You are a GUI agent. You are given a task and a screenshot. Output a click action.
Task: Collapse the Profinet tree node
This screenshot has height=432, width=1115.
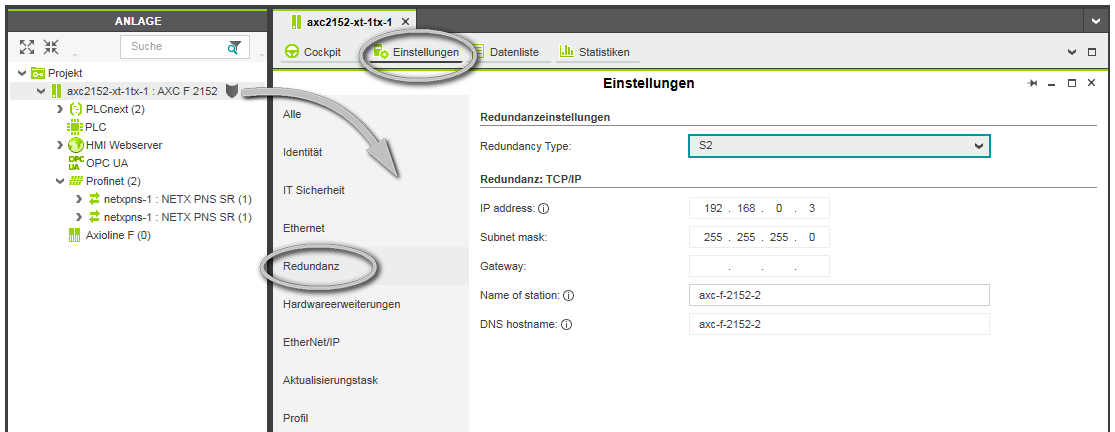(x=60, y=181)
